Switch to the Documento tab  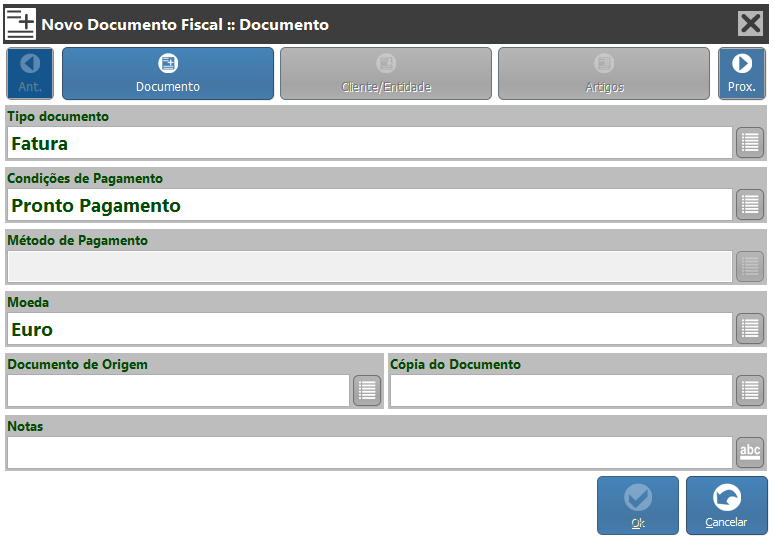coord(168,74)
